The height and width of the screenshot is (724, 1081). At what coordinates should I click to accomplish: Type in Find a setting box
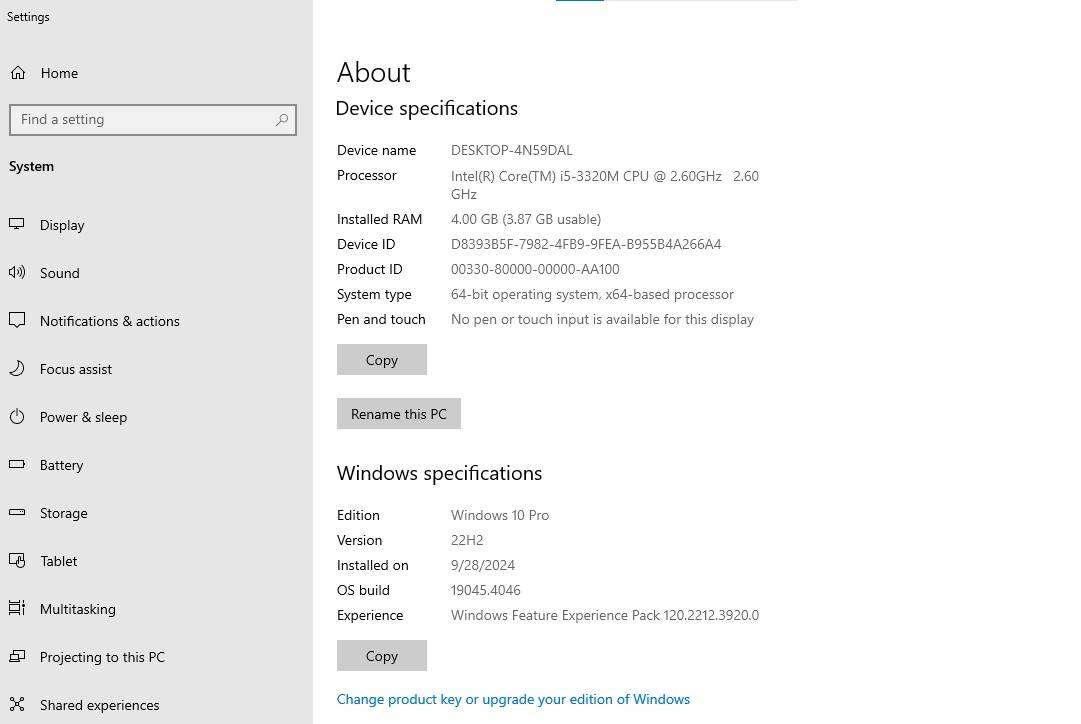[x=140, y=120]
